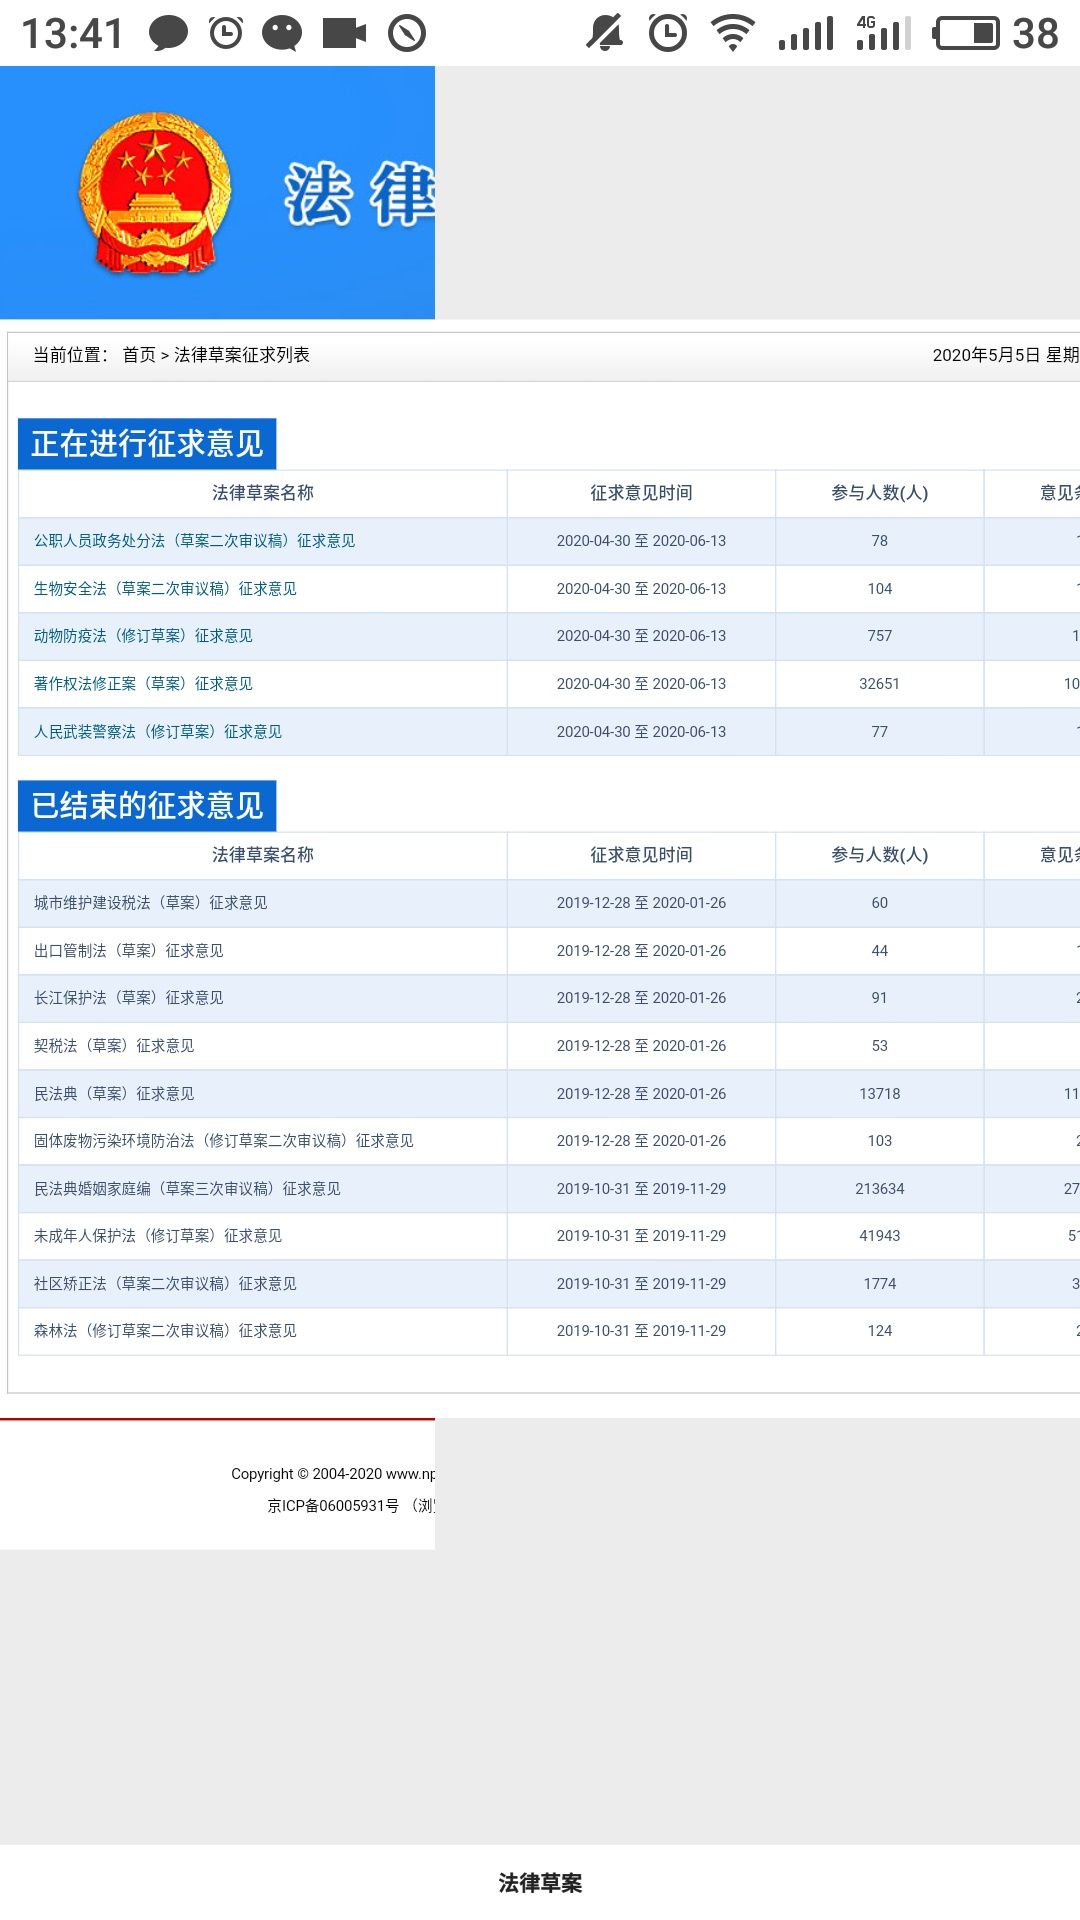Open 著作权法修正案 draft consultation
Image resolution: width=1080 pixels, height=1920 pixels.
[143, 684]
